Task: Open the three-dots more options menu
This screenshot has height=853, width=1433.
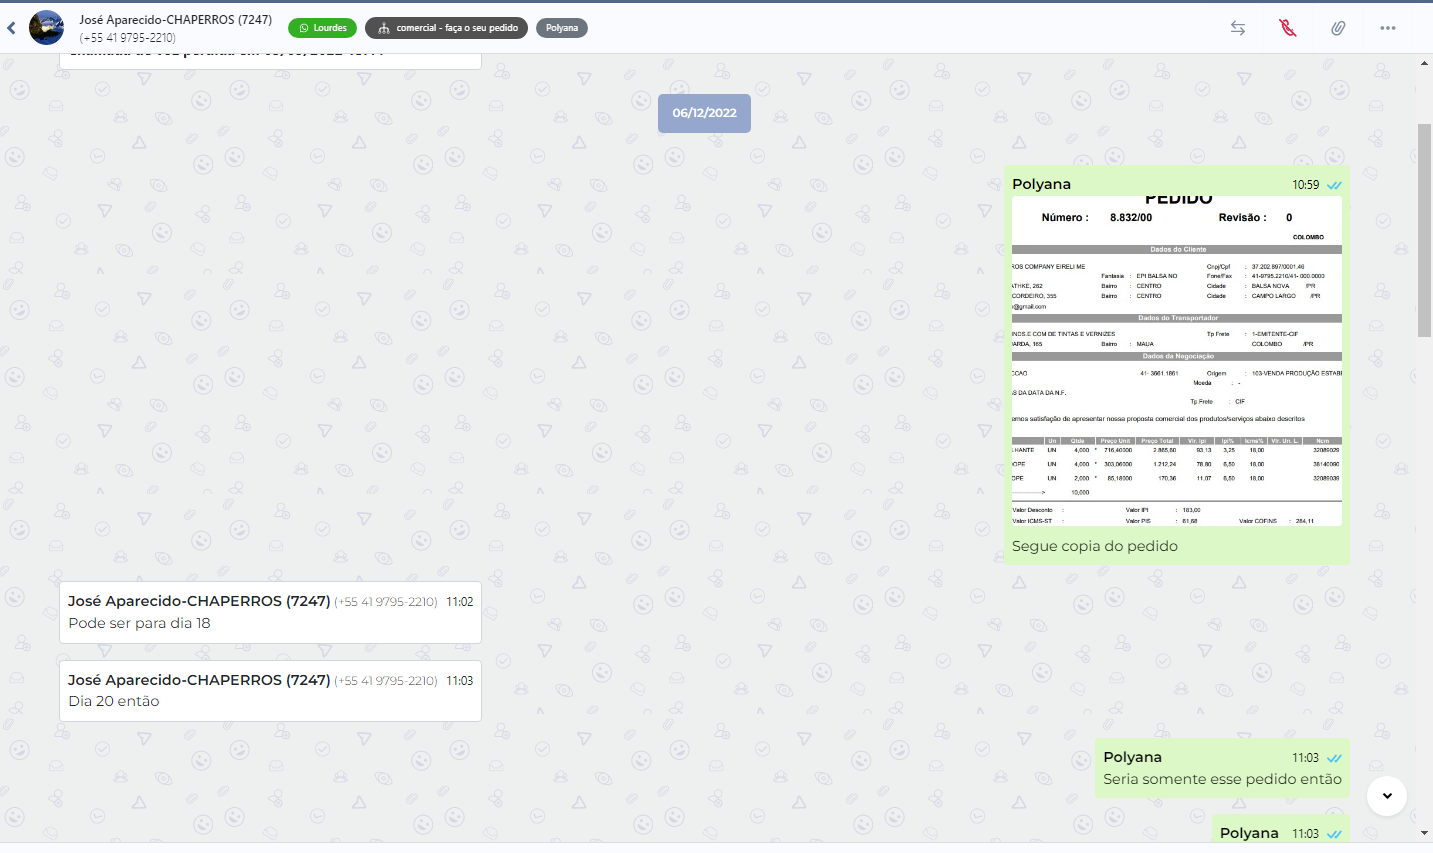Action: [1387, 28]
